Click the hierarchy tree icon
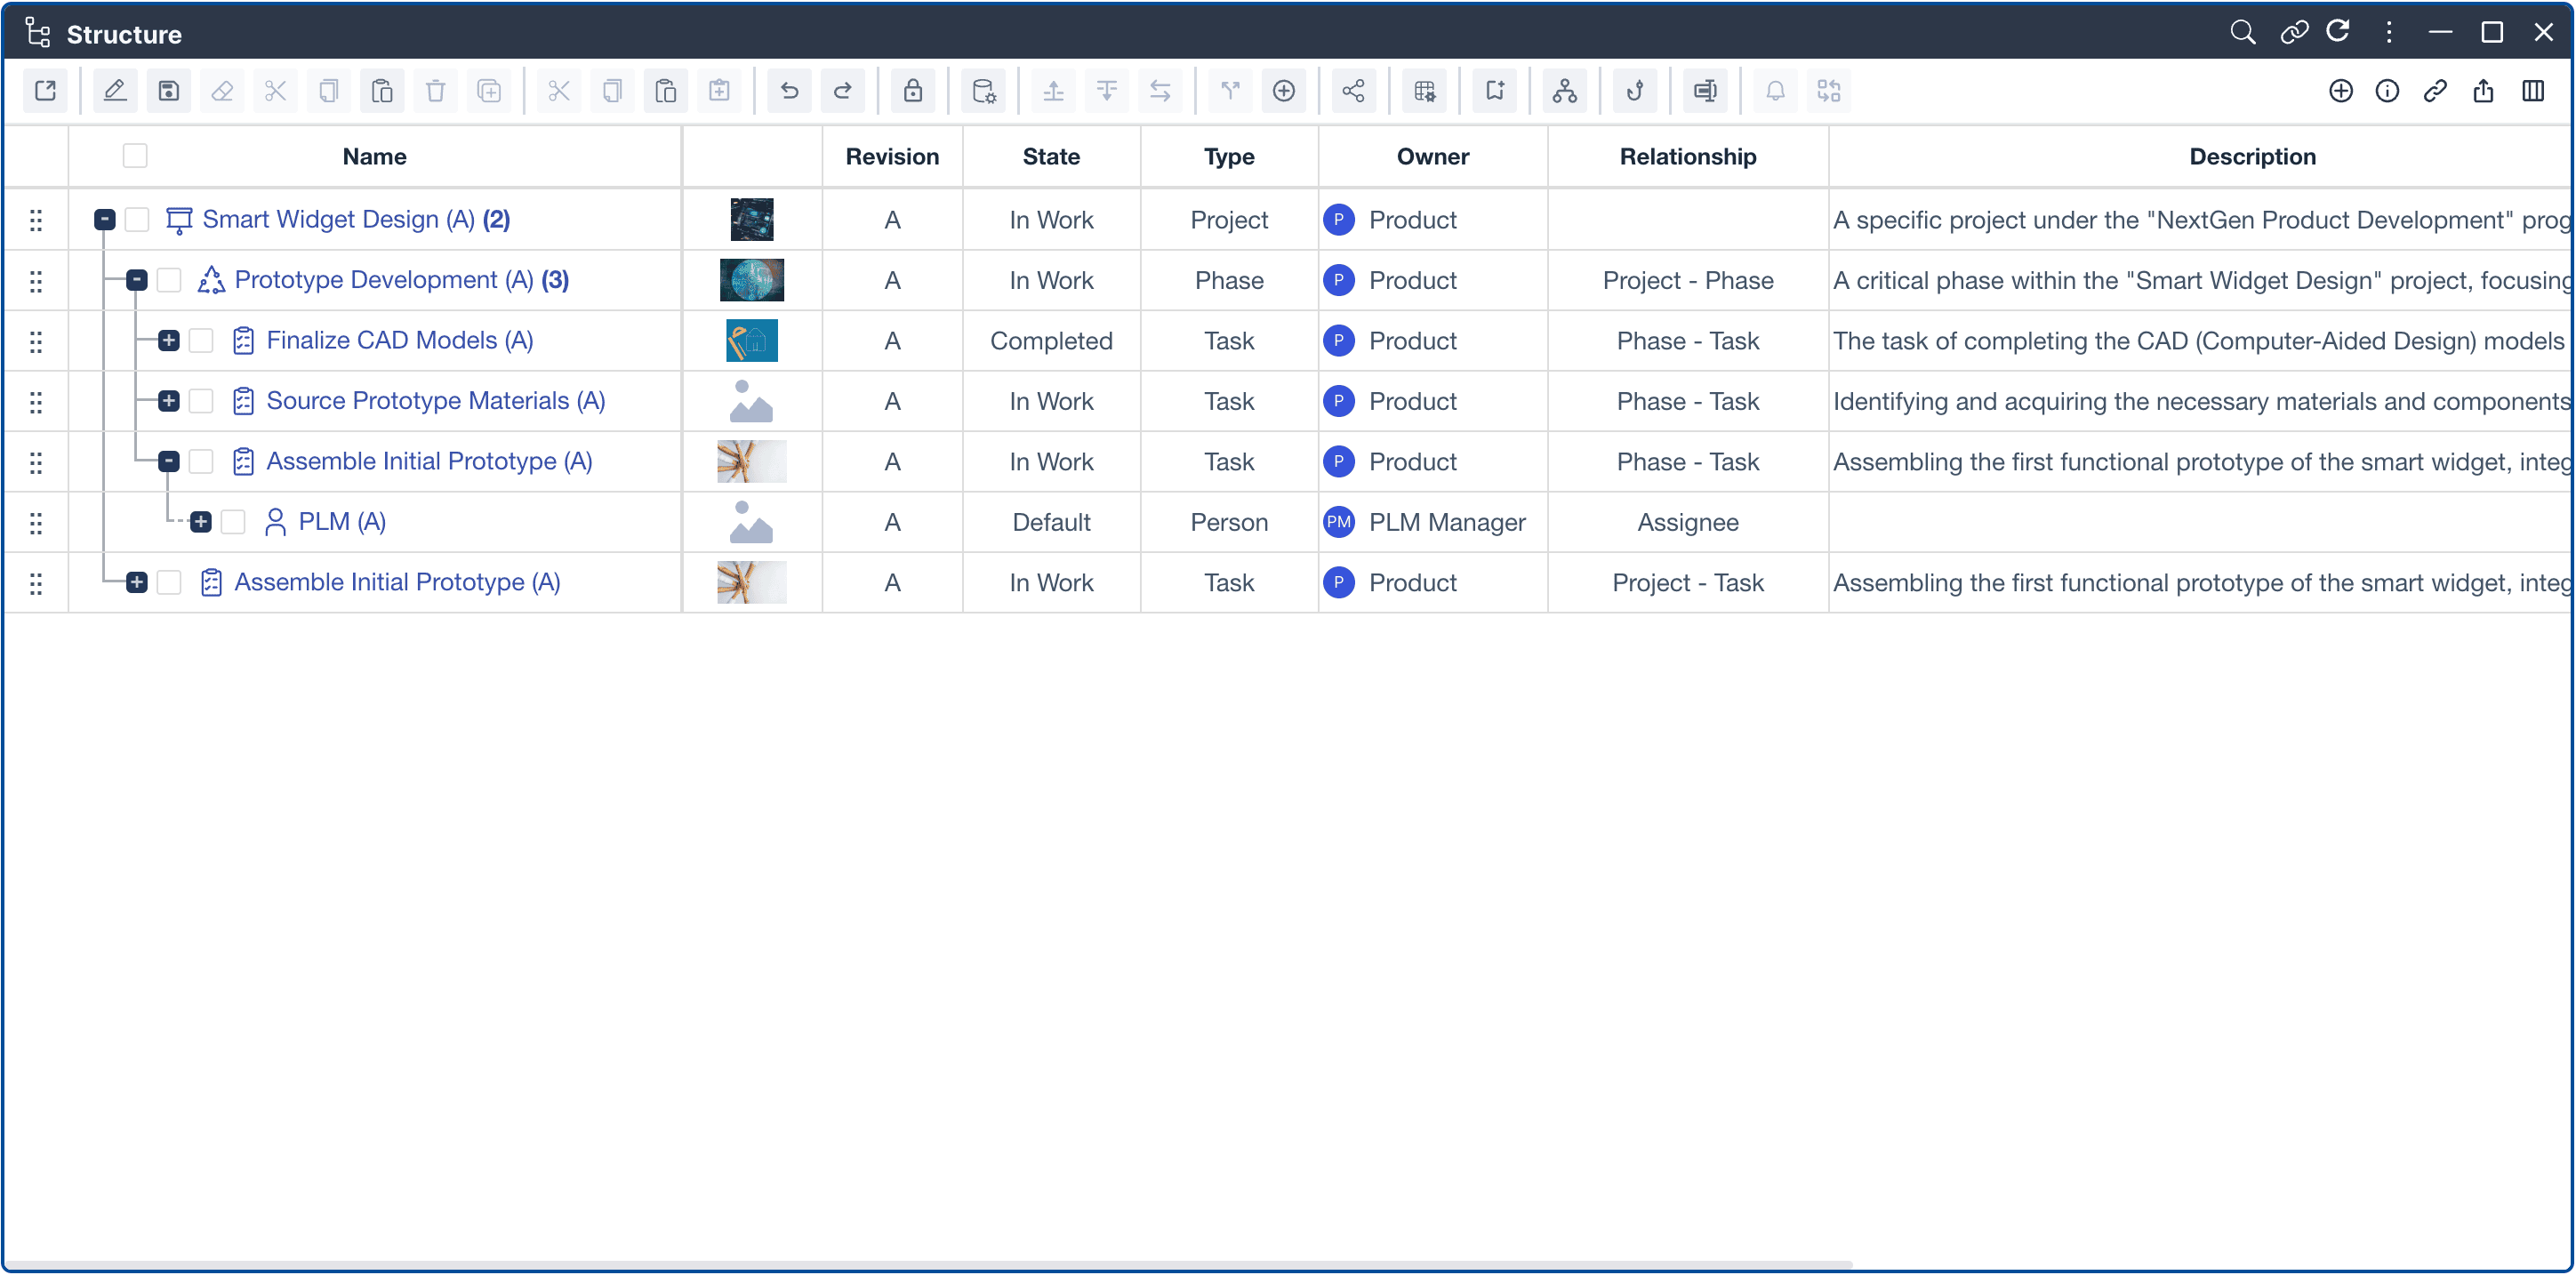 point(1565,91)
